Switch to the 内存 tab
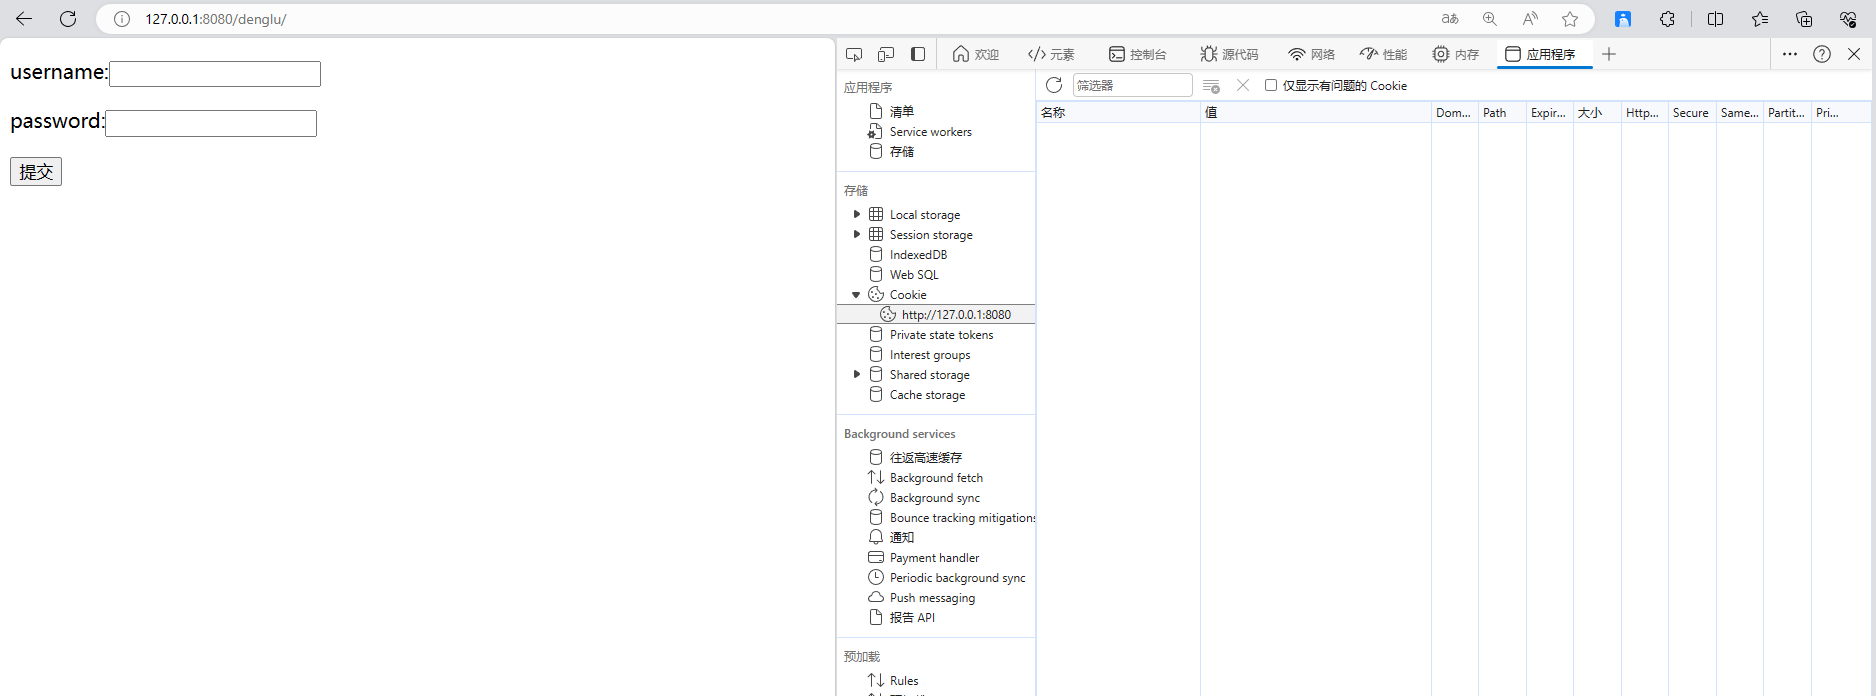 point(1456,54)
